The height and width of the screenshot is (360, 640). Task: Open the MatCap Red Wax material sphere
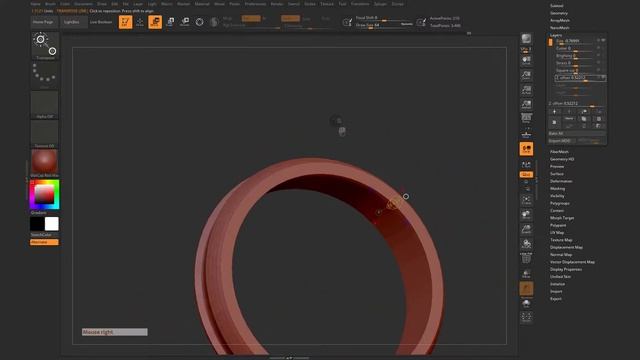(44, 162)
